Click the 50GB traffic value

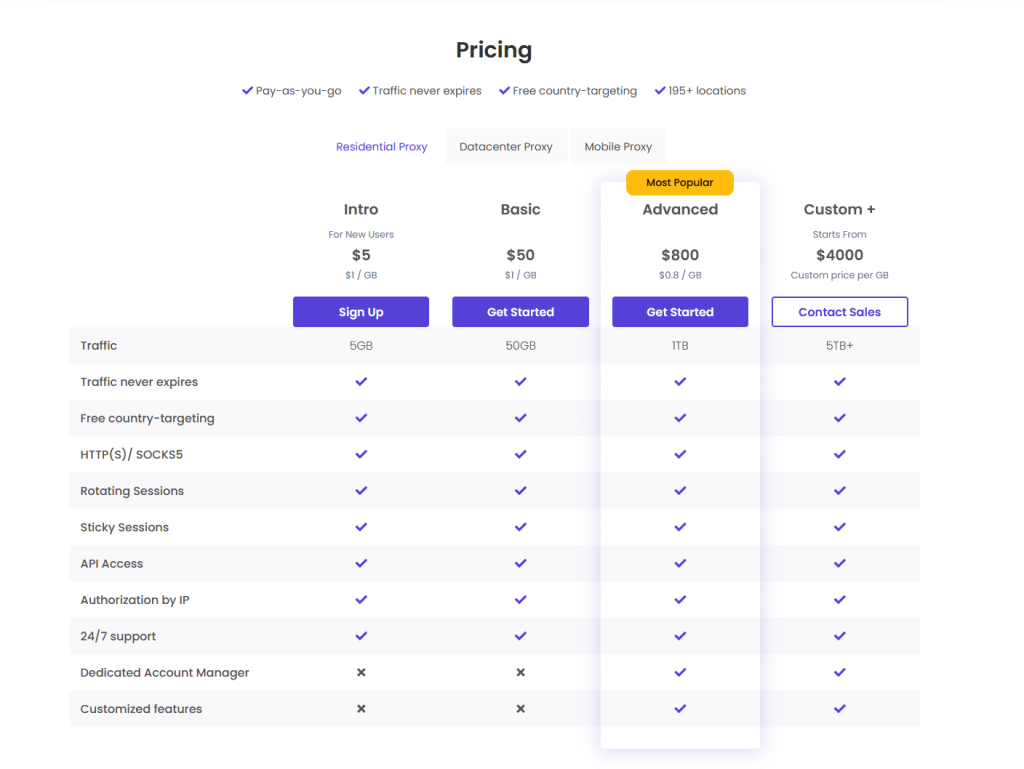coord(520,346)
